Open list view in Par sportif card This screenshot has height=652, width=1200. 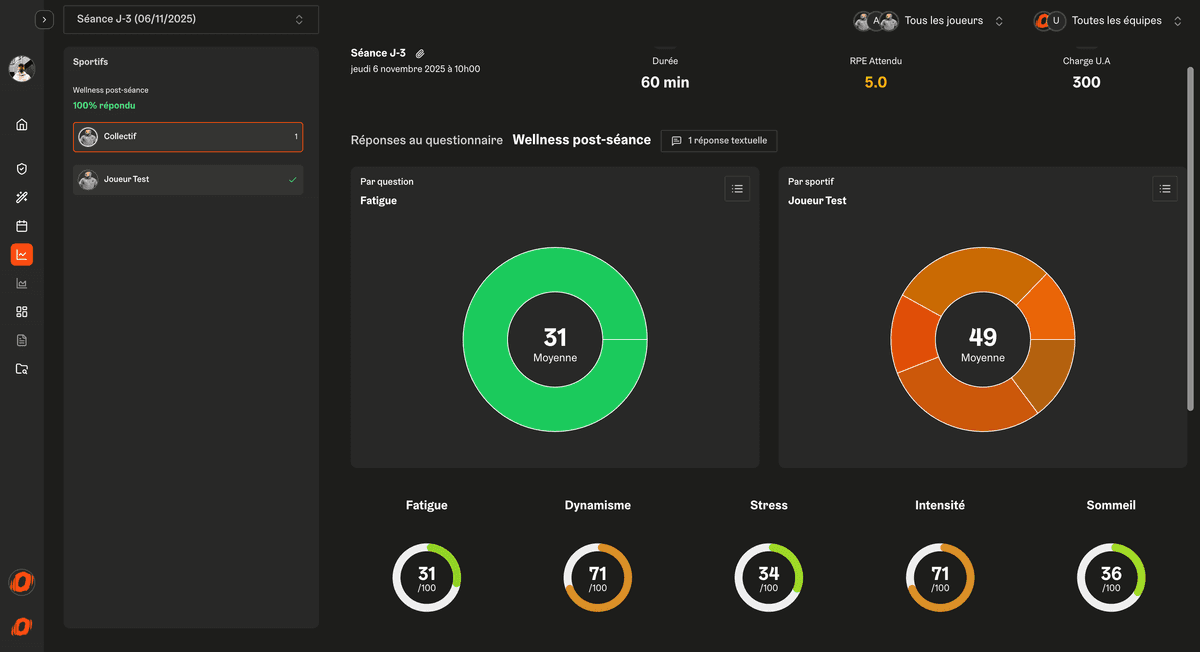point(1165,188)
